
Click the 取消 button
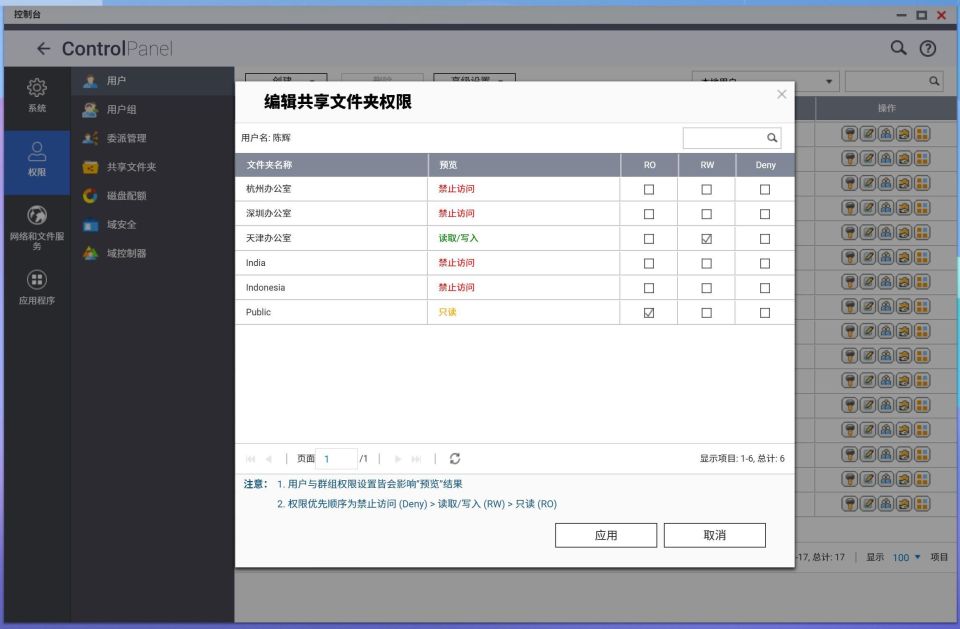pyautogui.click(x=714, y=535)
